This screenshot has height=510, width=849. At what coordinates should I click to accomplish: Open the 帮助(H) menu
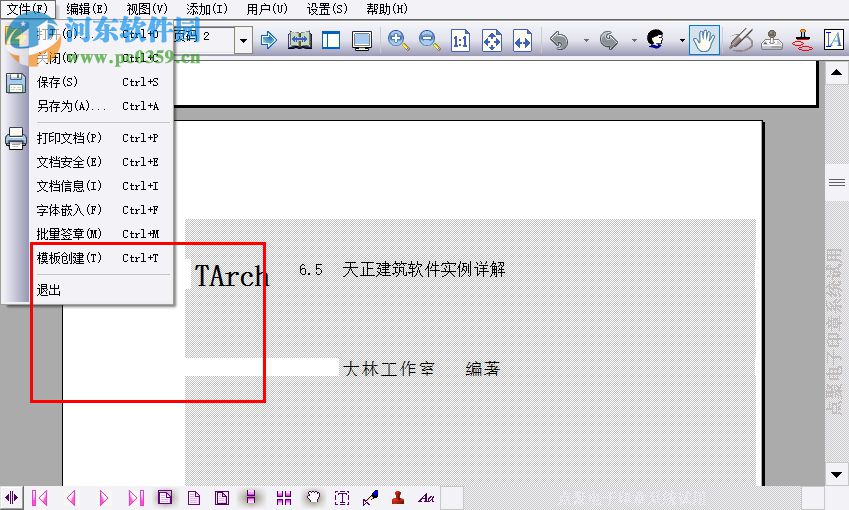[387, 9]
